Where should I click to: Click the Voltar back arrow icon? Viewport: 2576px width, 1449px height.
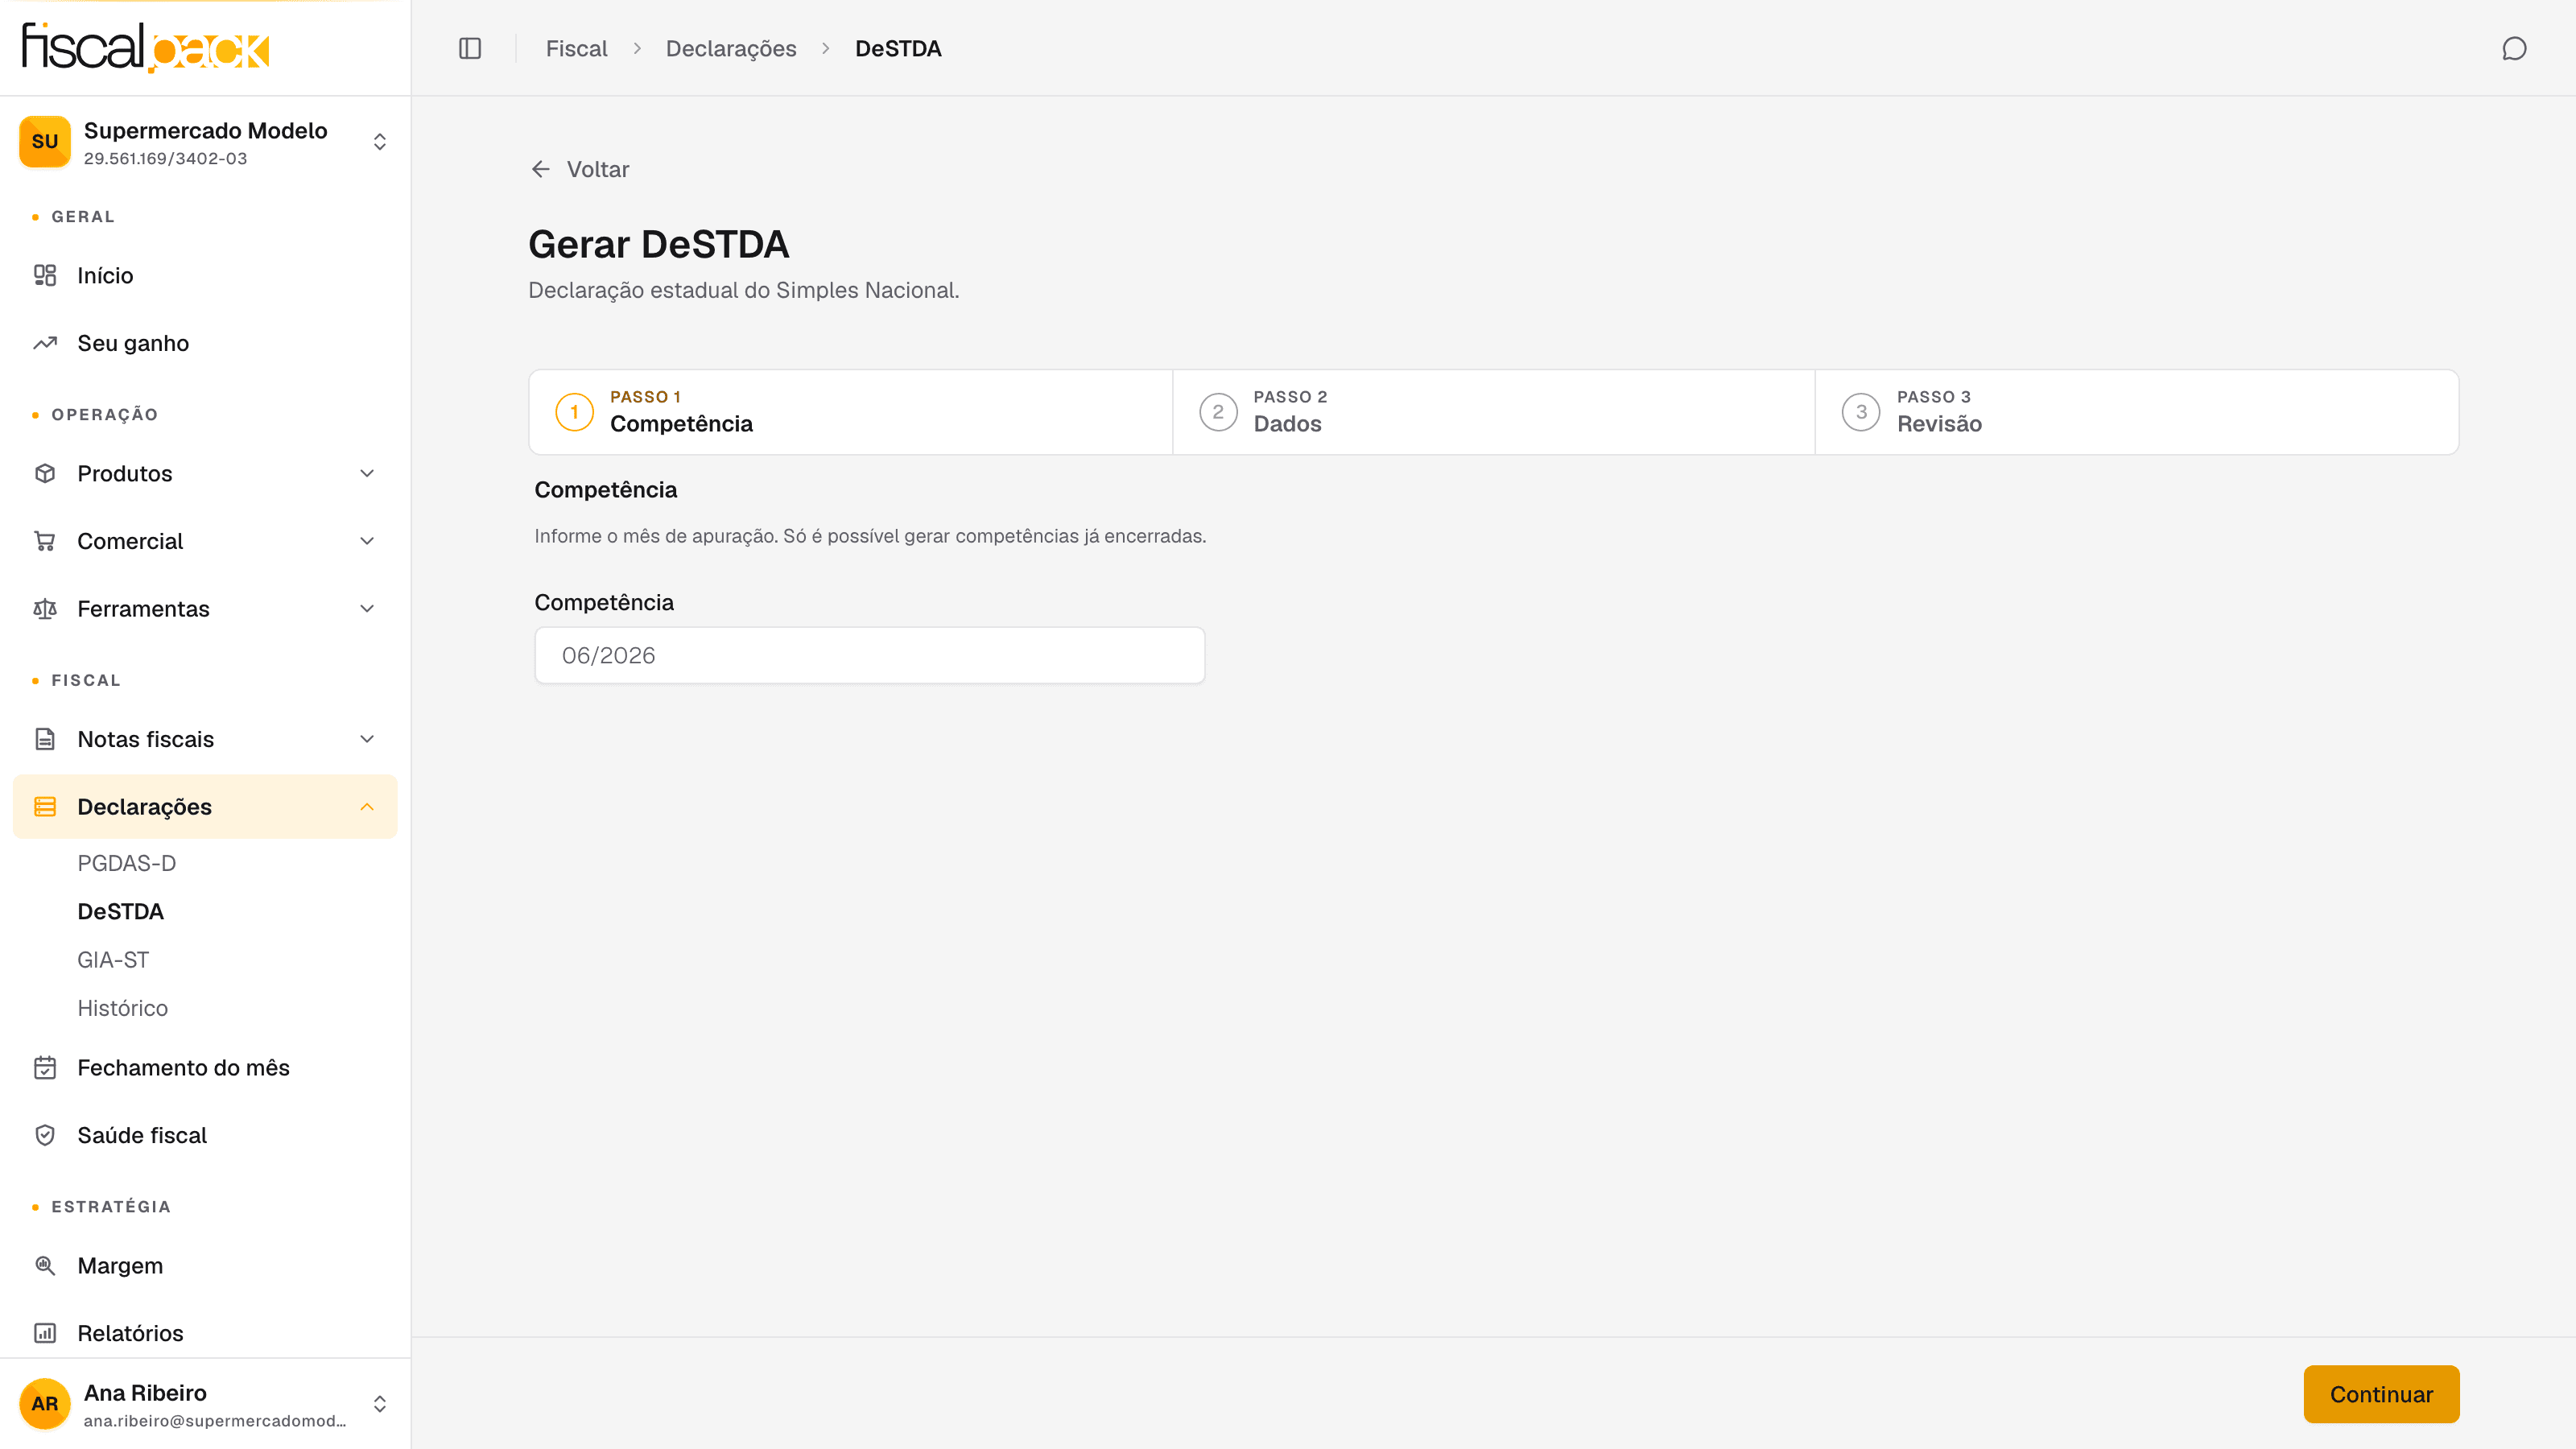coord(541,169)
